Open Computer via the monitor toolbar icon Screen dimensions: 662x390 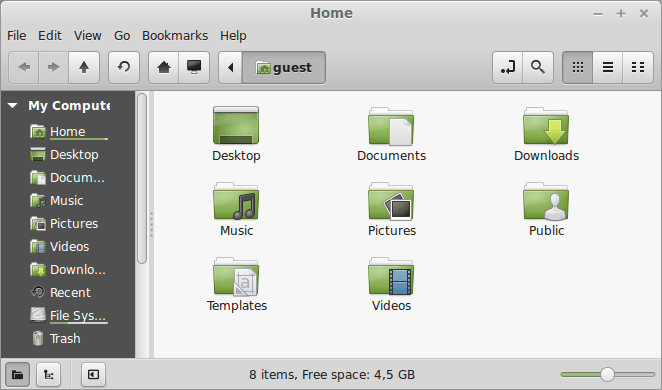click(x=194, y=68)
